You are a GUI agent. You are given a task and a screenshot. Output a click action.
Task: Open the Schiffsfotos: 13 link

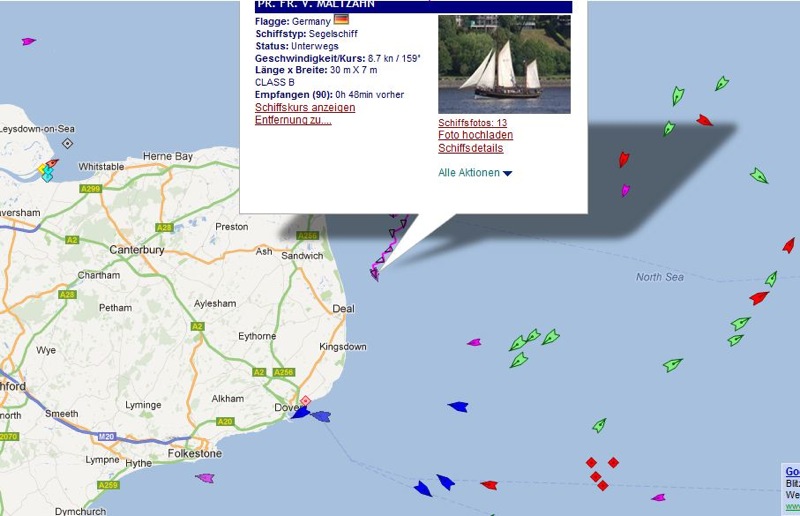click(x=472, y=122)
